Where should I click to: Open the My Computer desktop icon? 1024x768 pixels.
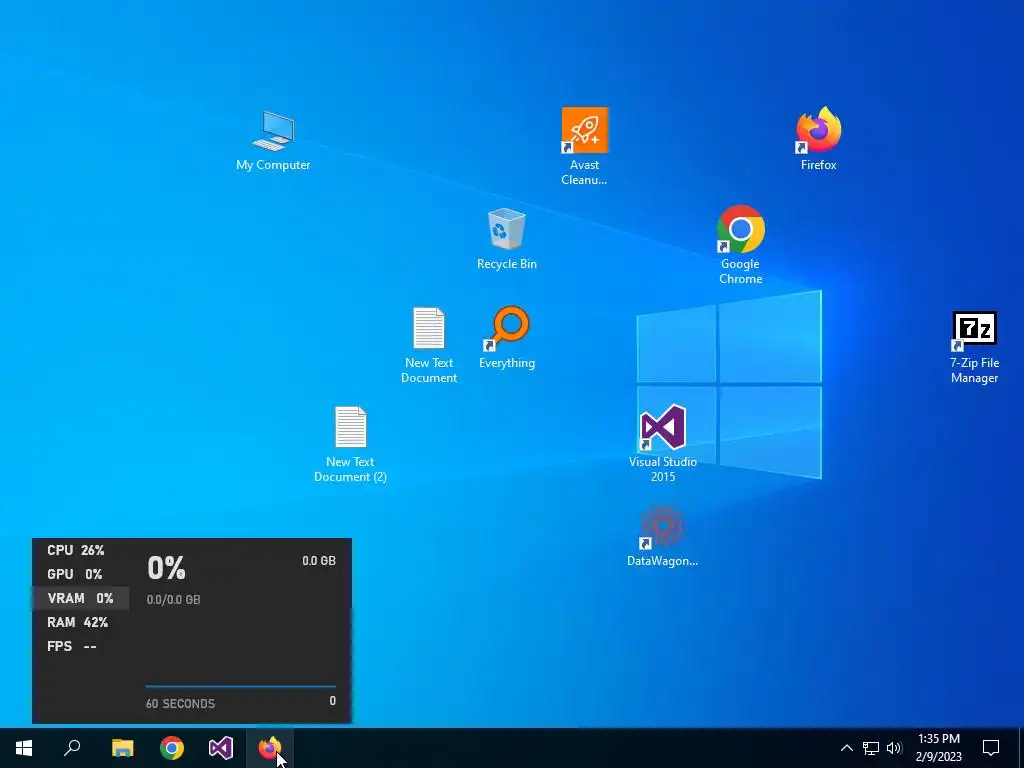tap(273, 141)
